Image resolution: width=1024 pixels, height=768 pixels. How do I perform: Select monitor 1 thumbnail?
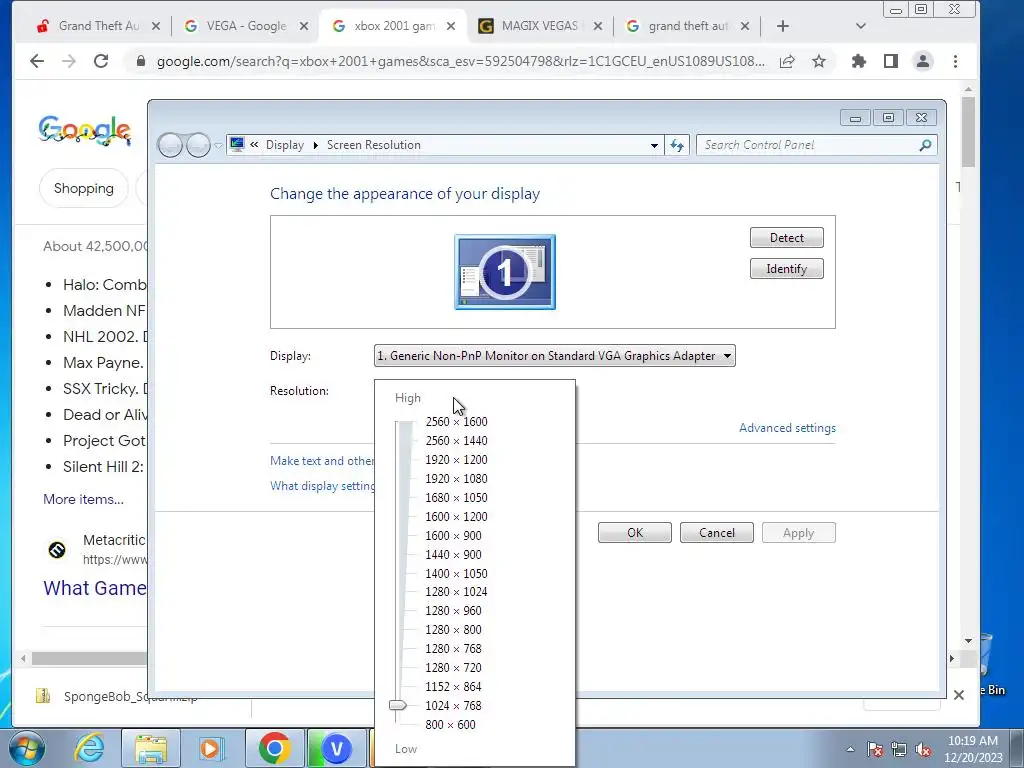505,272
